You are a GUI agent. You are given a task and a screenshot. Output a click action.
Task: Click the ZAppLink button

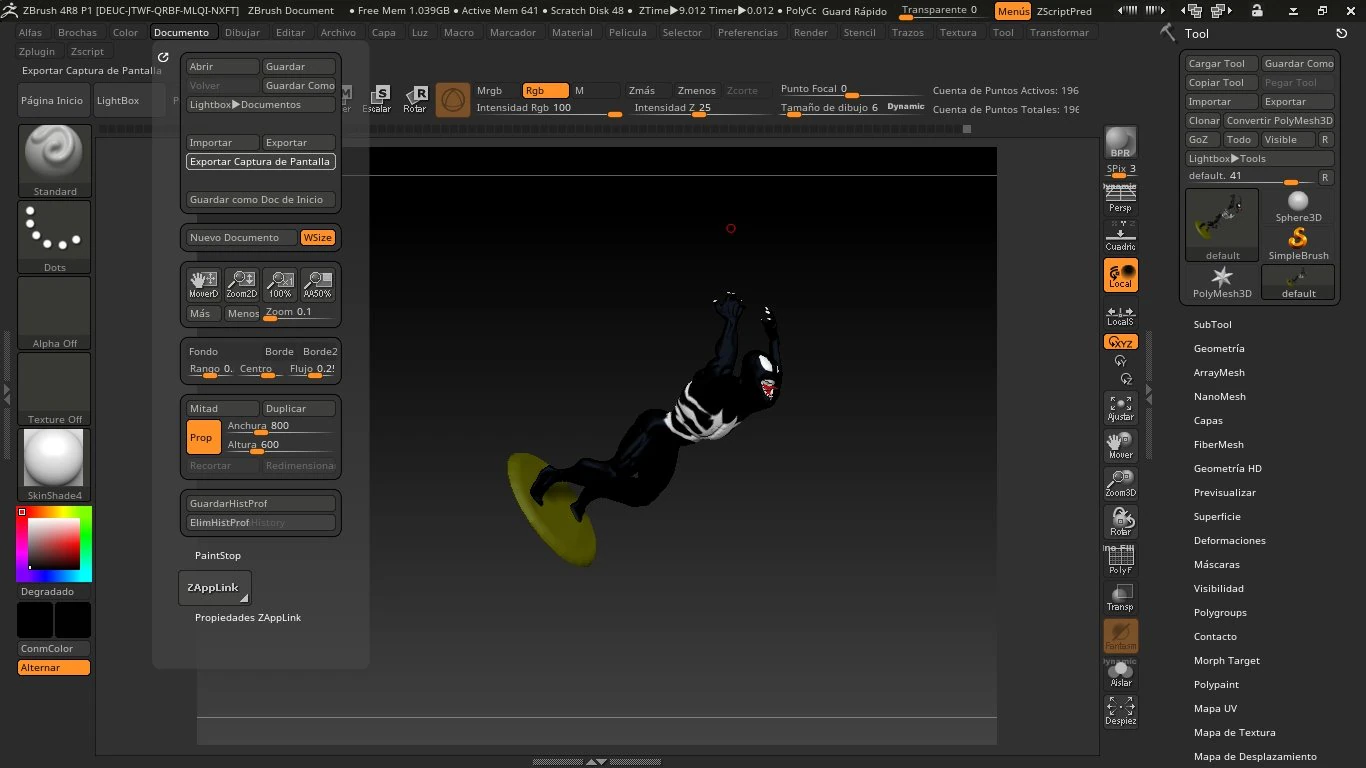tap(214, 588)
